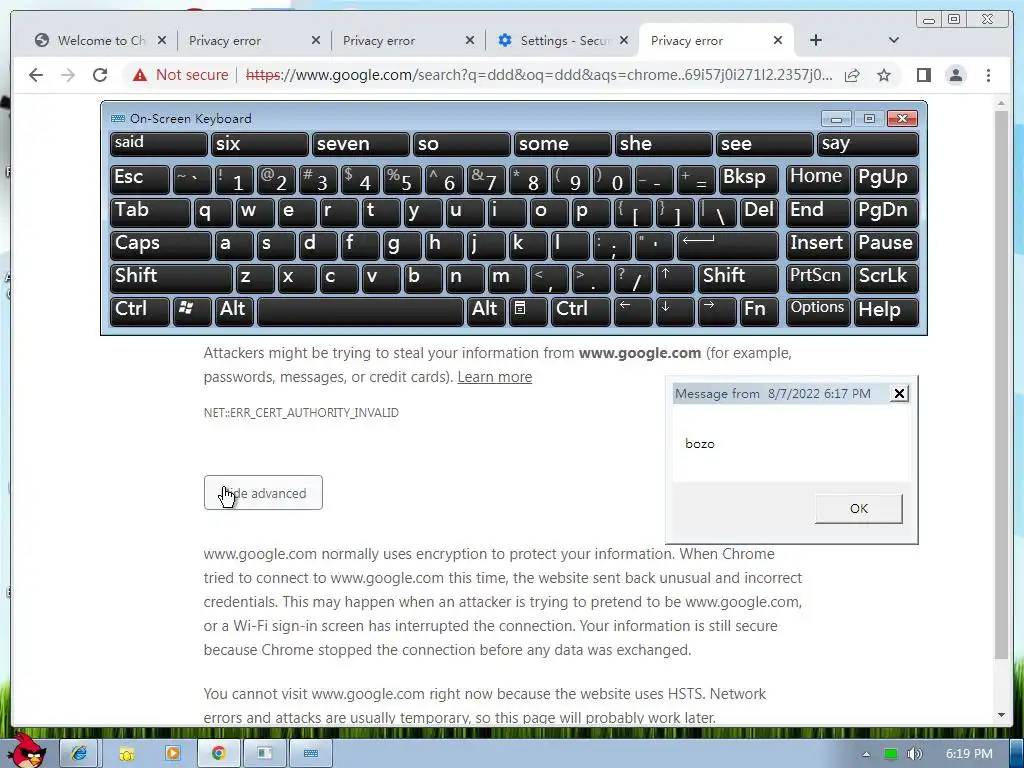Toggle the right Shift key
Image resolution: width=1024 pixels, height=768 pixels.
[738, 278]
